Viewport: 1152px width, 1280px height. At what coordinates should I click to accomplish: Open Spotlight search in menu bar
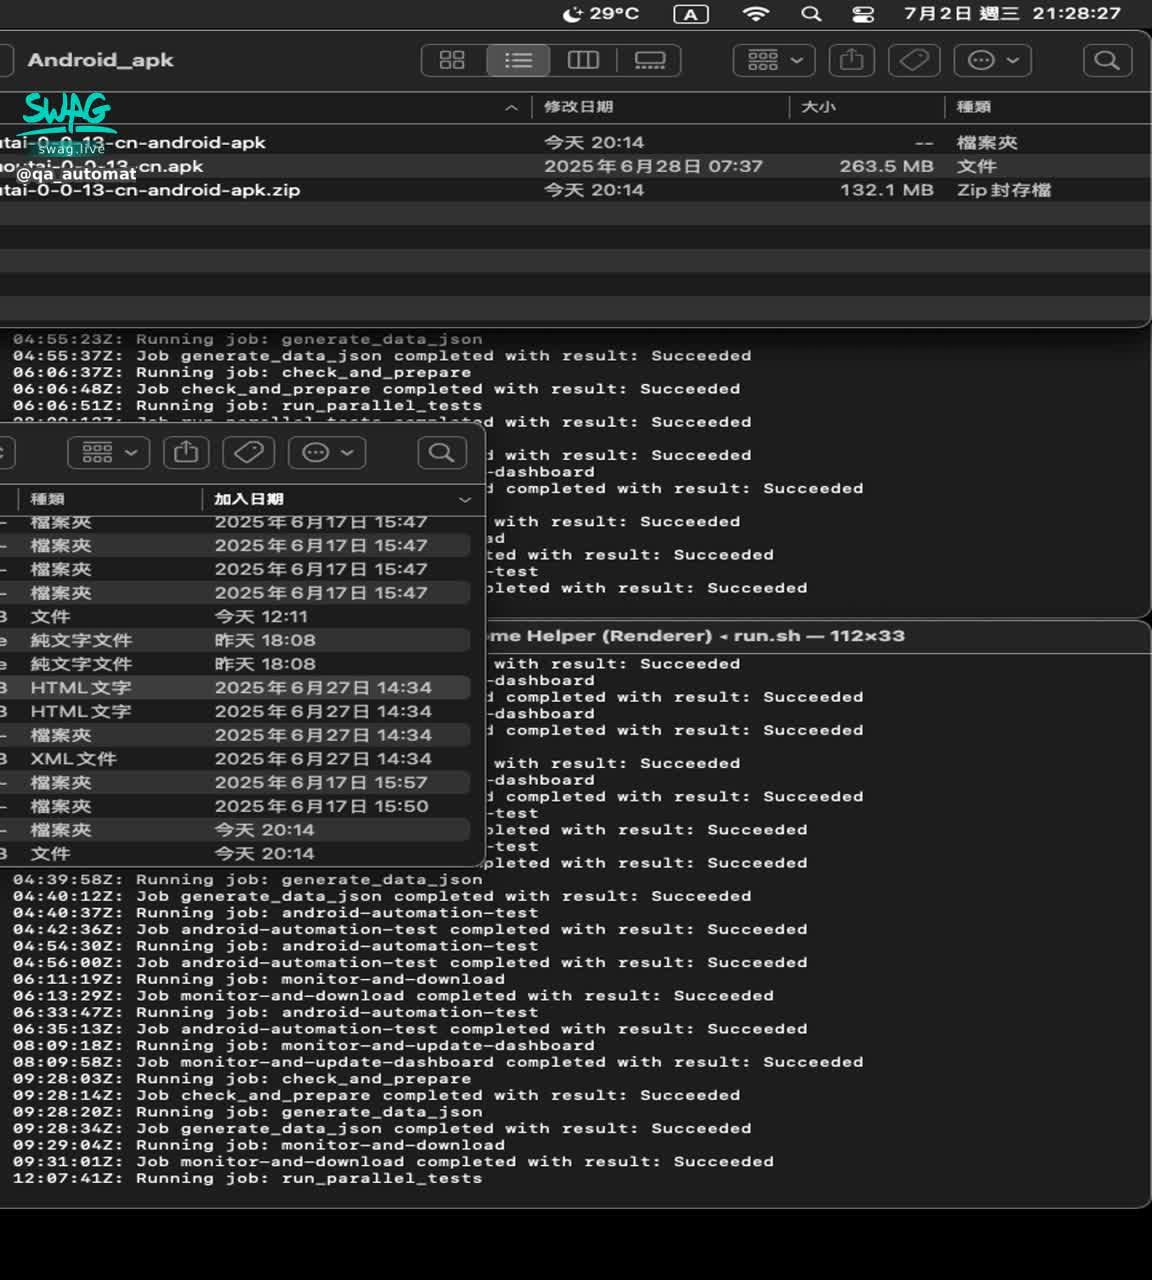click(x=811, y=14)
